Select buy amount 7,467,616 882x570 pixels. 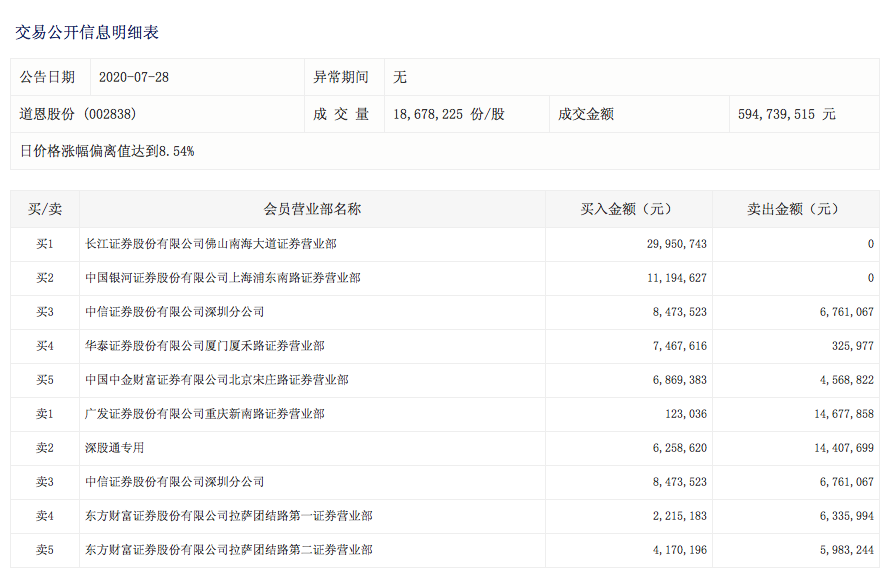pyautogui.click(x=680, y=346)
